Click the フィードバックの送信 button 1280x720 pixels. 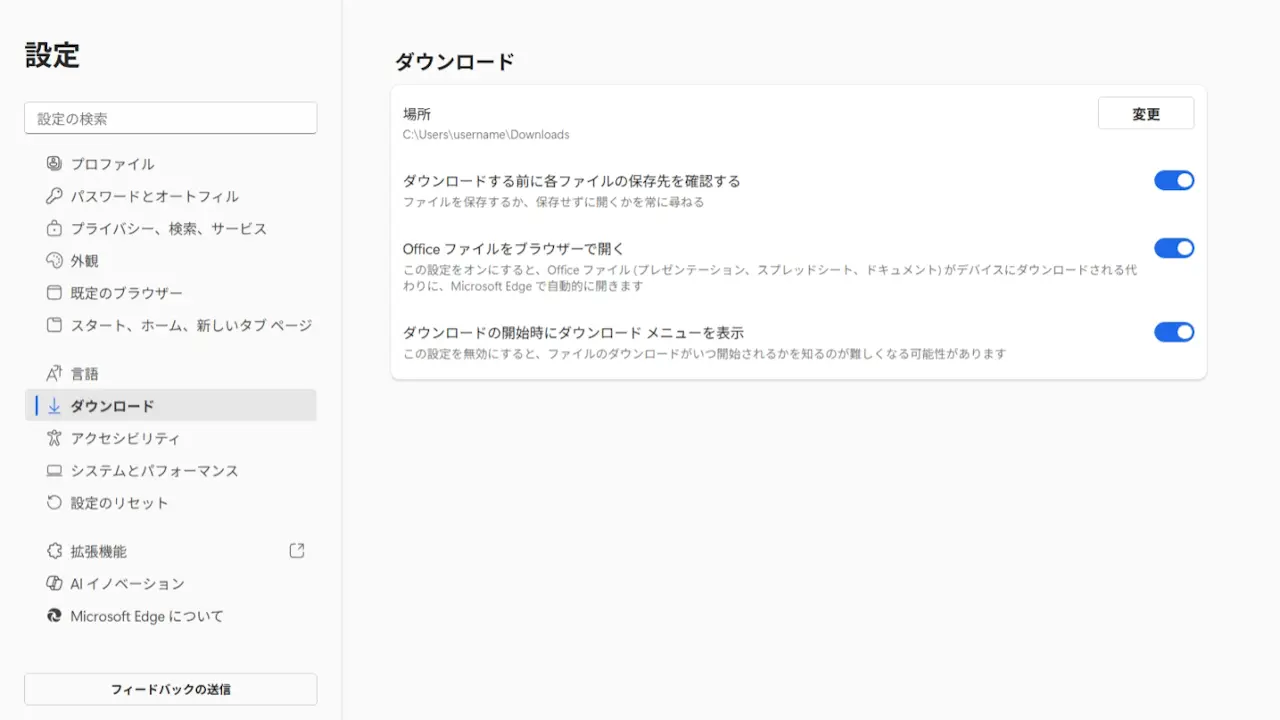[170, 689]
